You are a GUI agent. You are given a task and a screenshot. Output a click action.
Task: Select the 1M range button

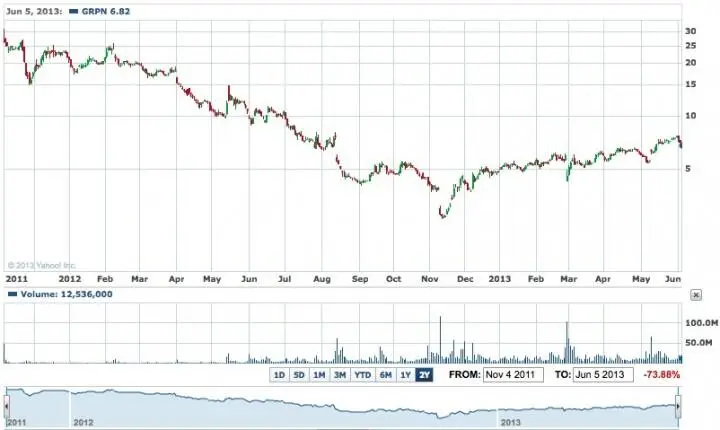[319, 375]
